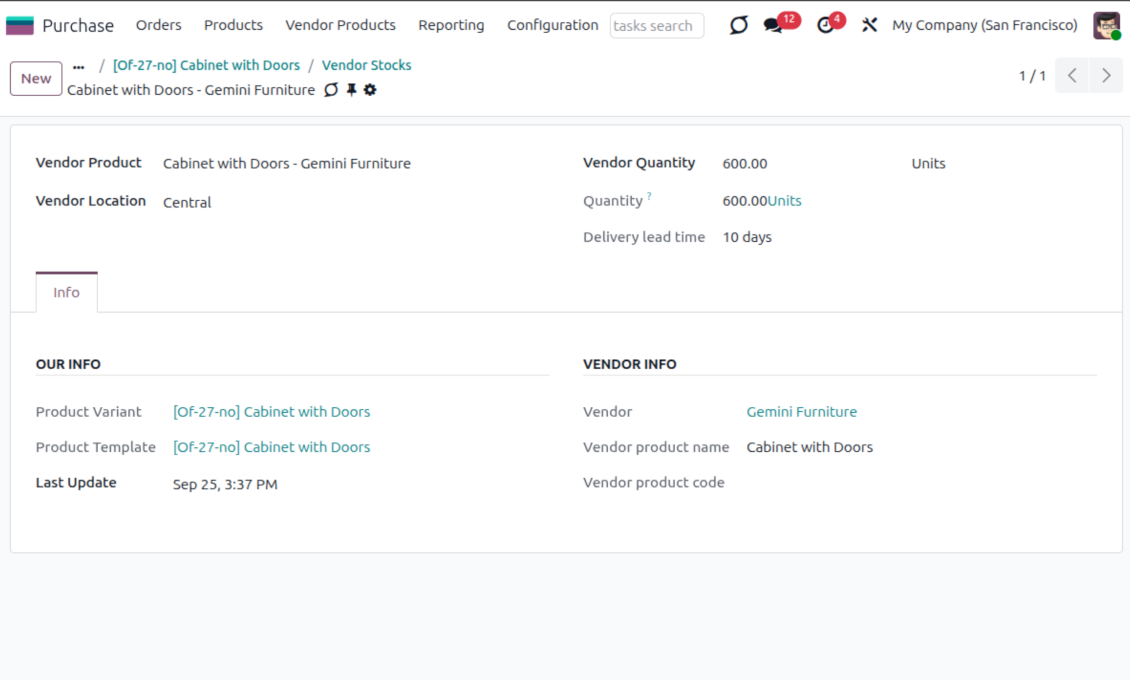Open the Reporting menu
The image size is (1130, 680).
click(x=451, y=26)
